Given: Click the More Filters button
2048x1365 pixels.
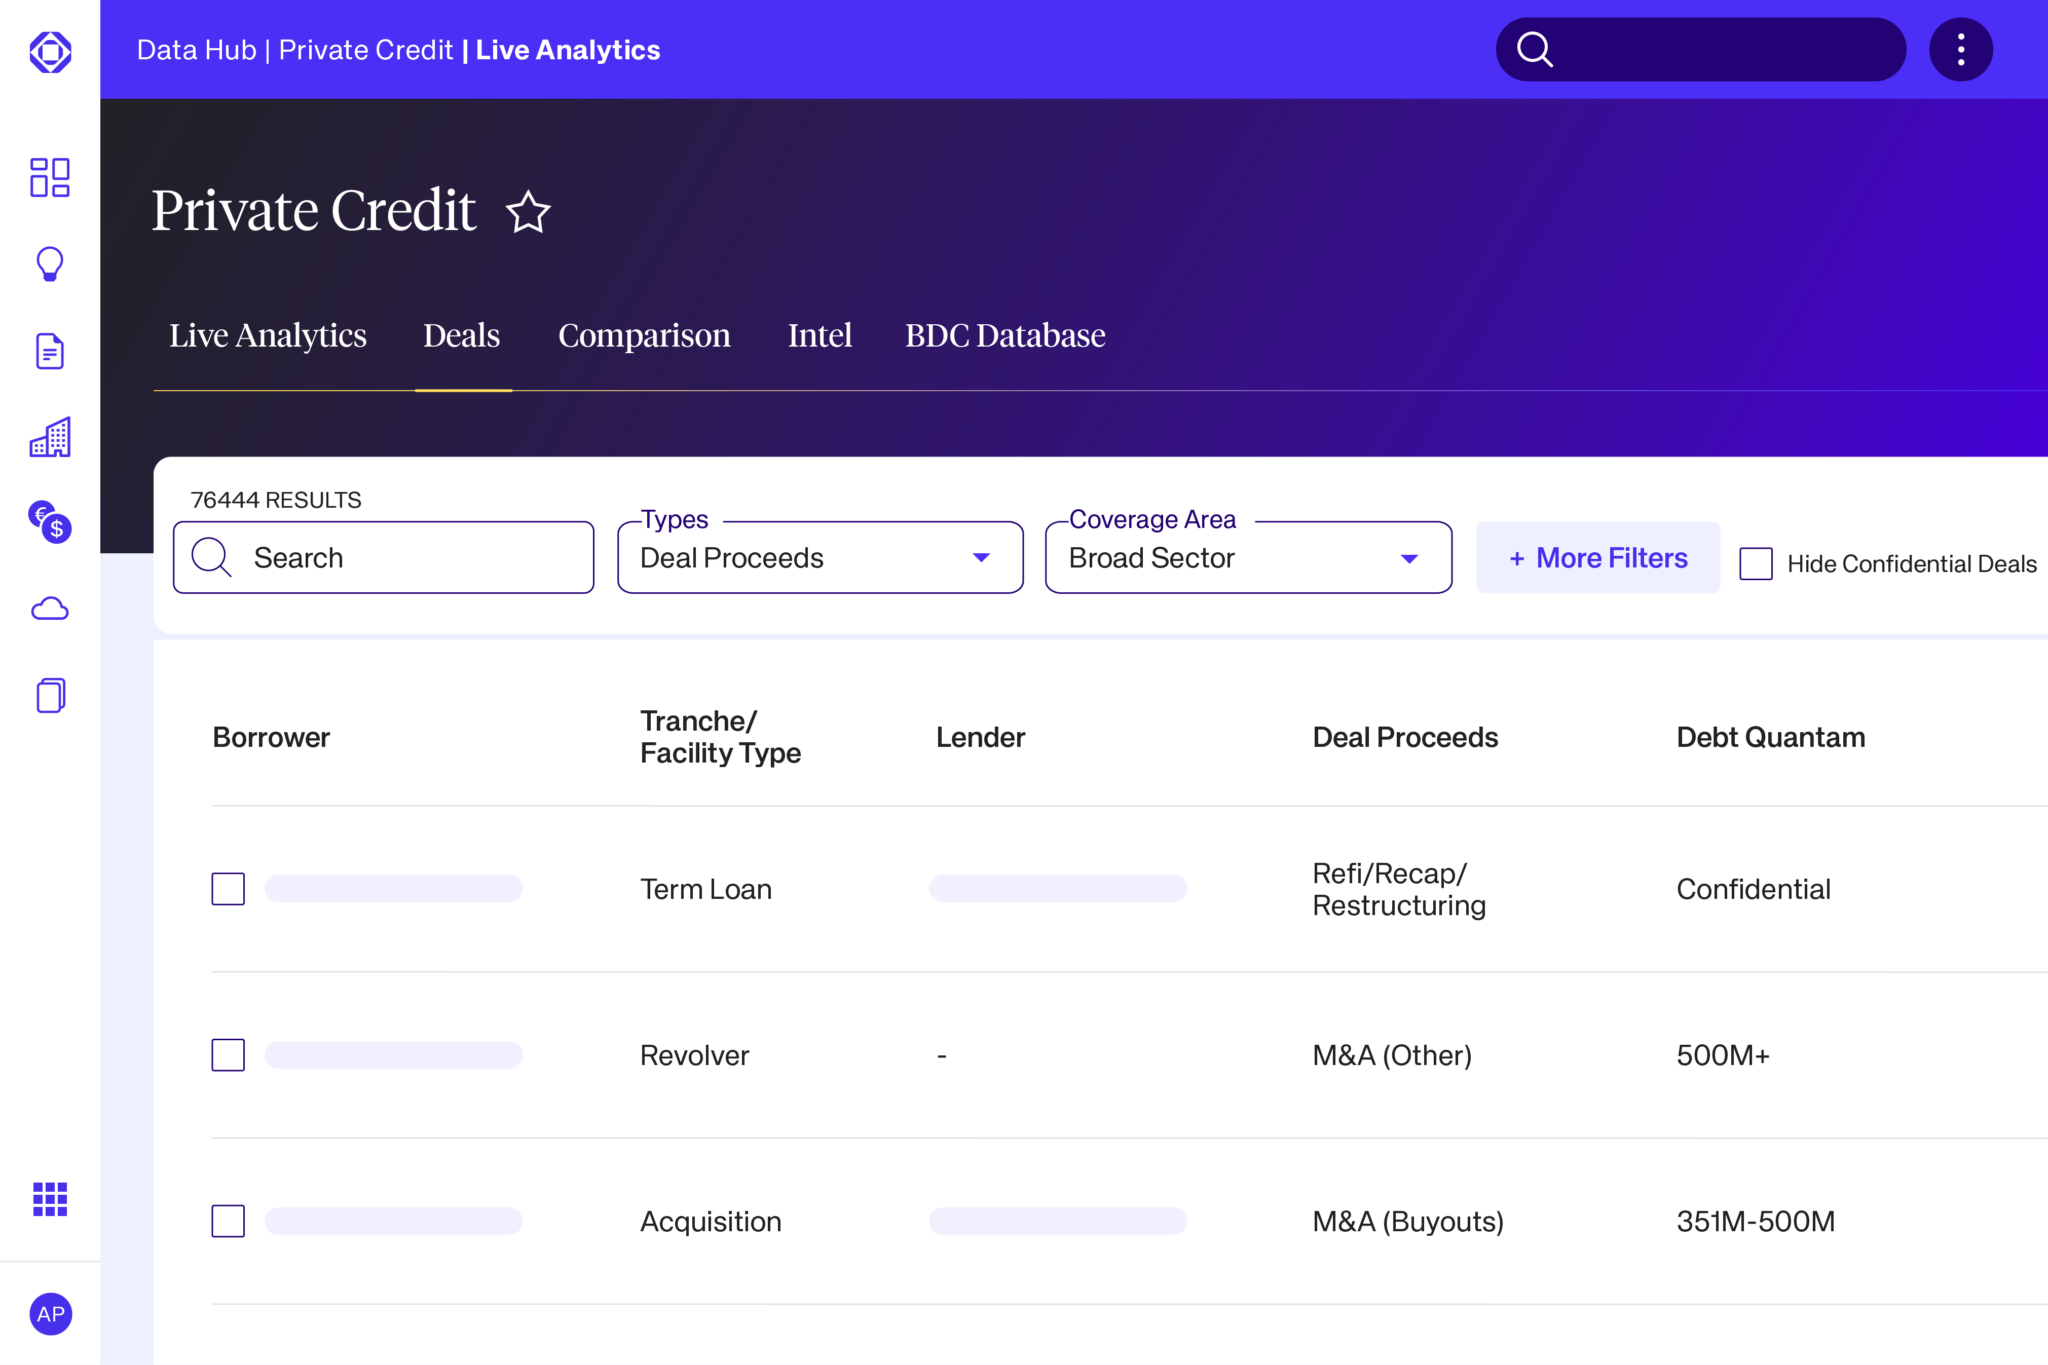Looking at the screenshot, I should [x=1598, y=557].
